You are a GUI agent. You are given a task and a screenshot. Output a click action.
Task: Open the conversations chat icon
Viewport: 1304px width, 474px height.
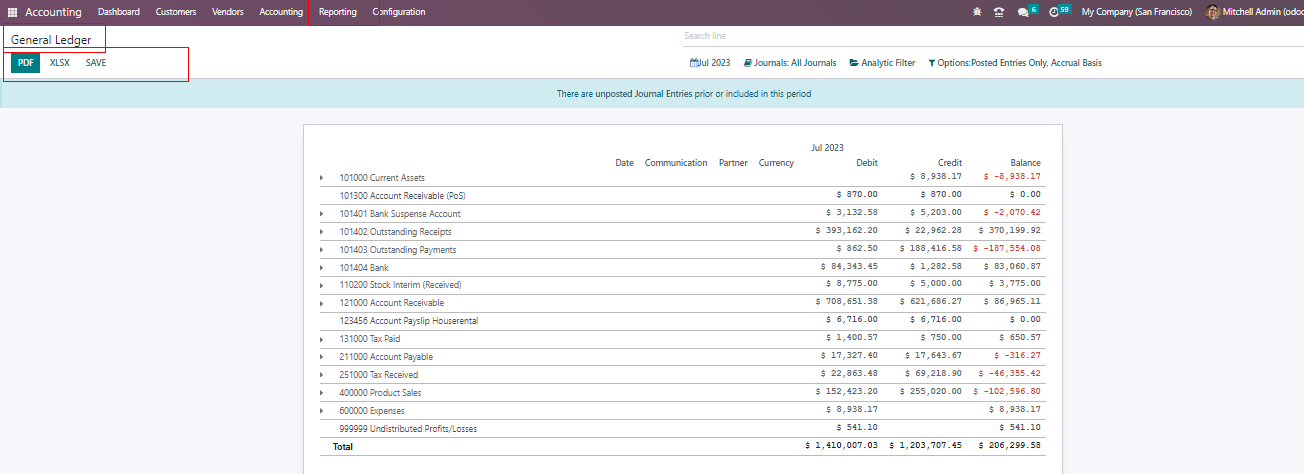coord(1022,12)
